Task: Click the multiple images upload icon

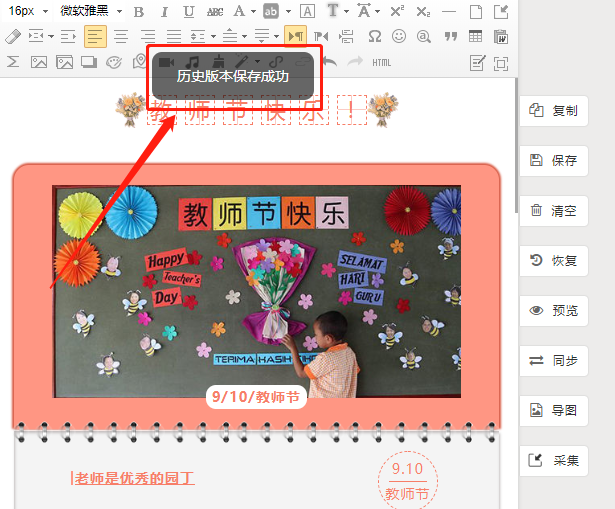Action: [x=64, y=62]
